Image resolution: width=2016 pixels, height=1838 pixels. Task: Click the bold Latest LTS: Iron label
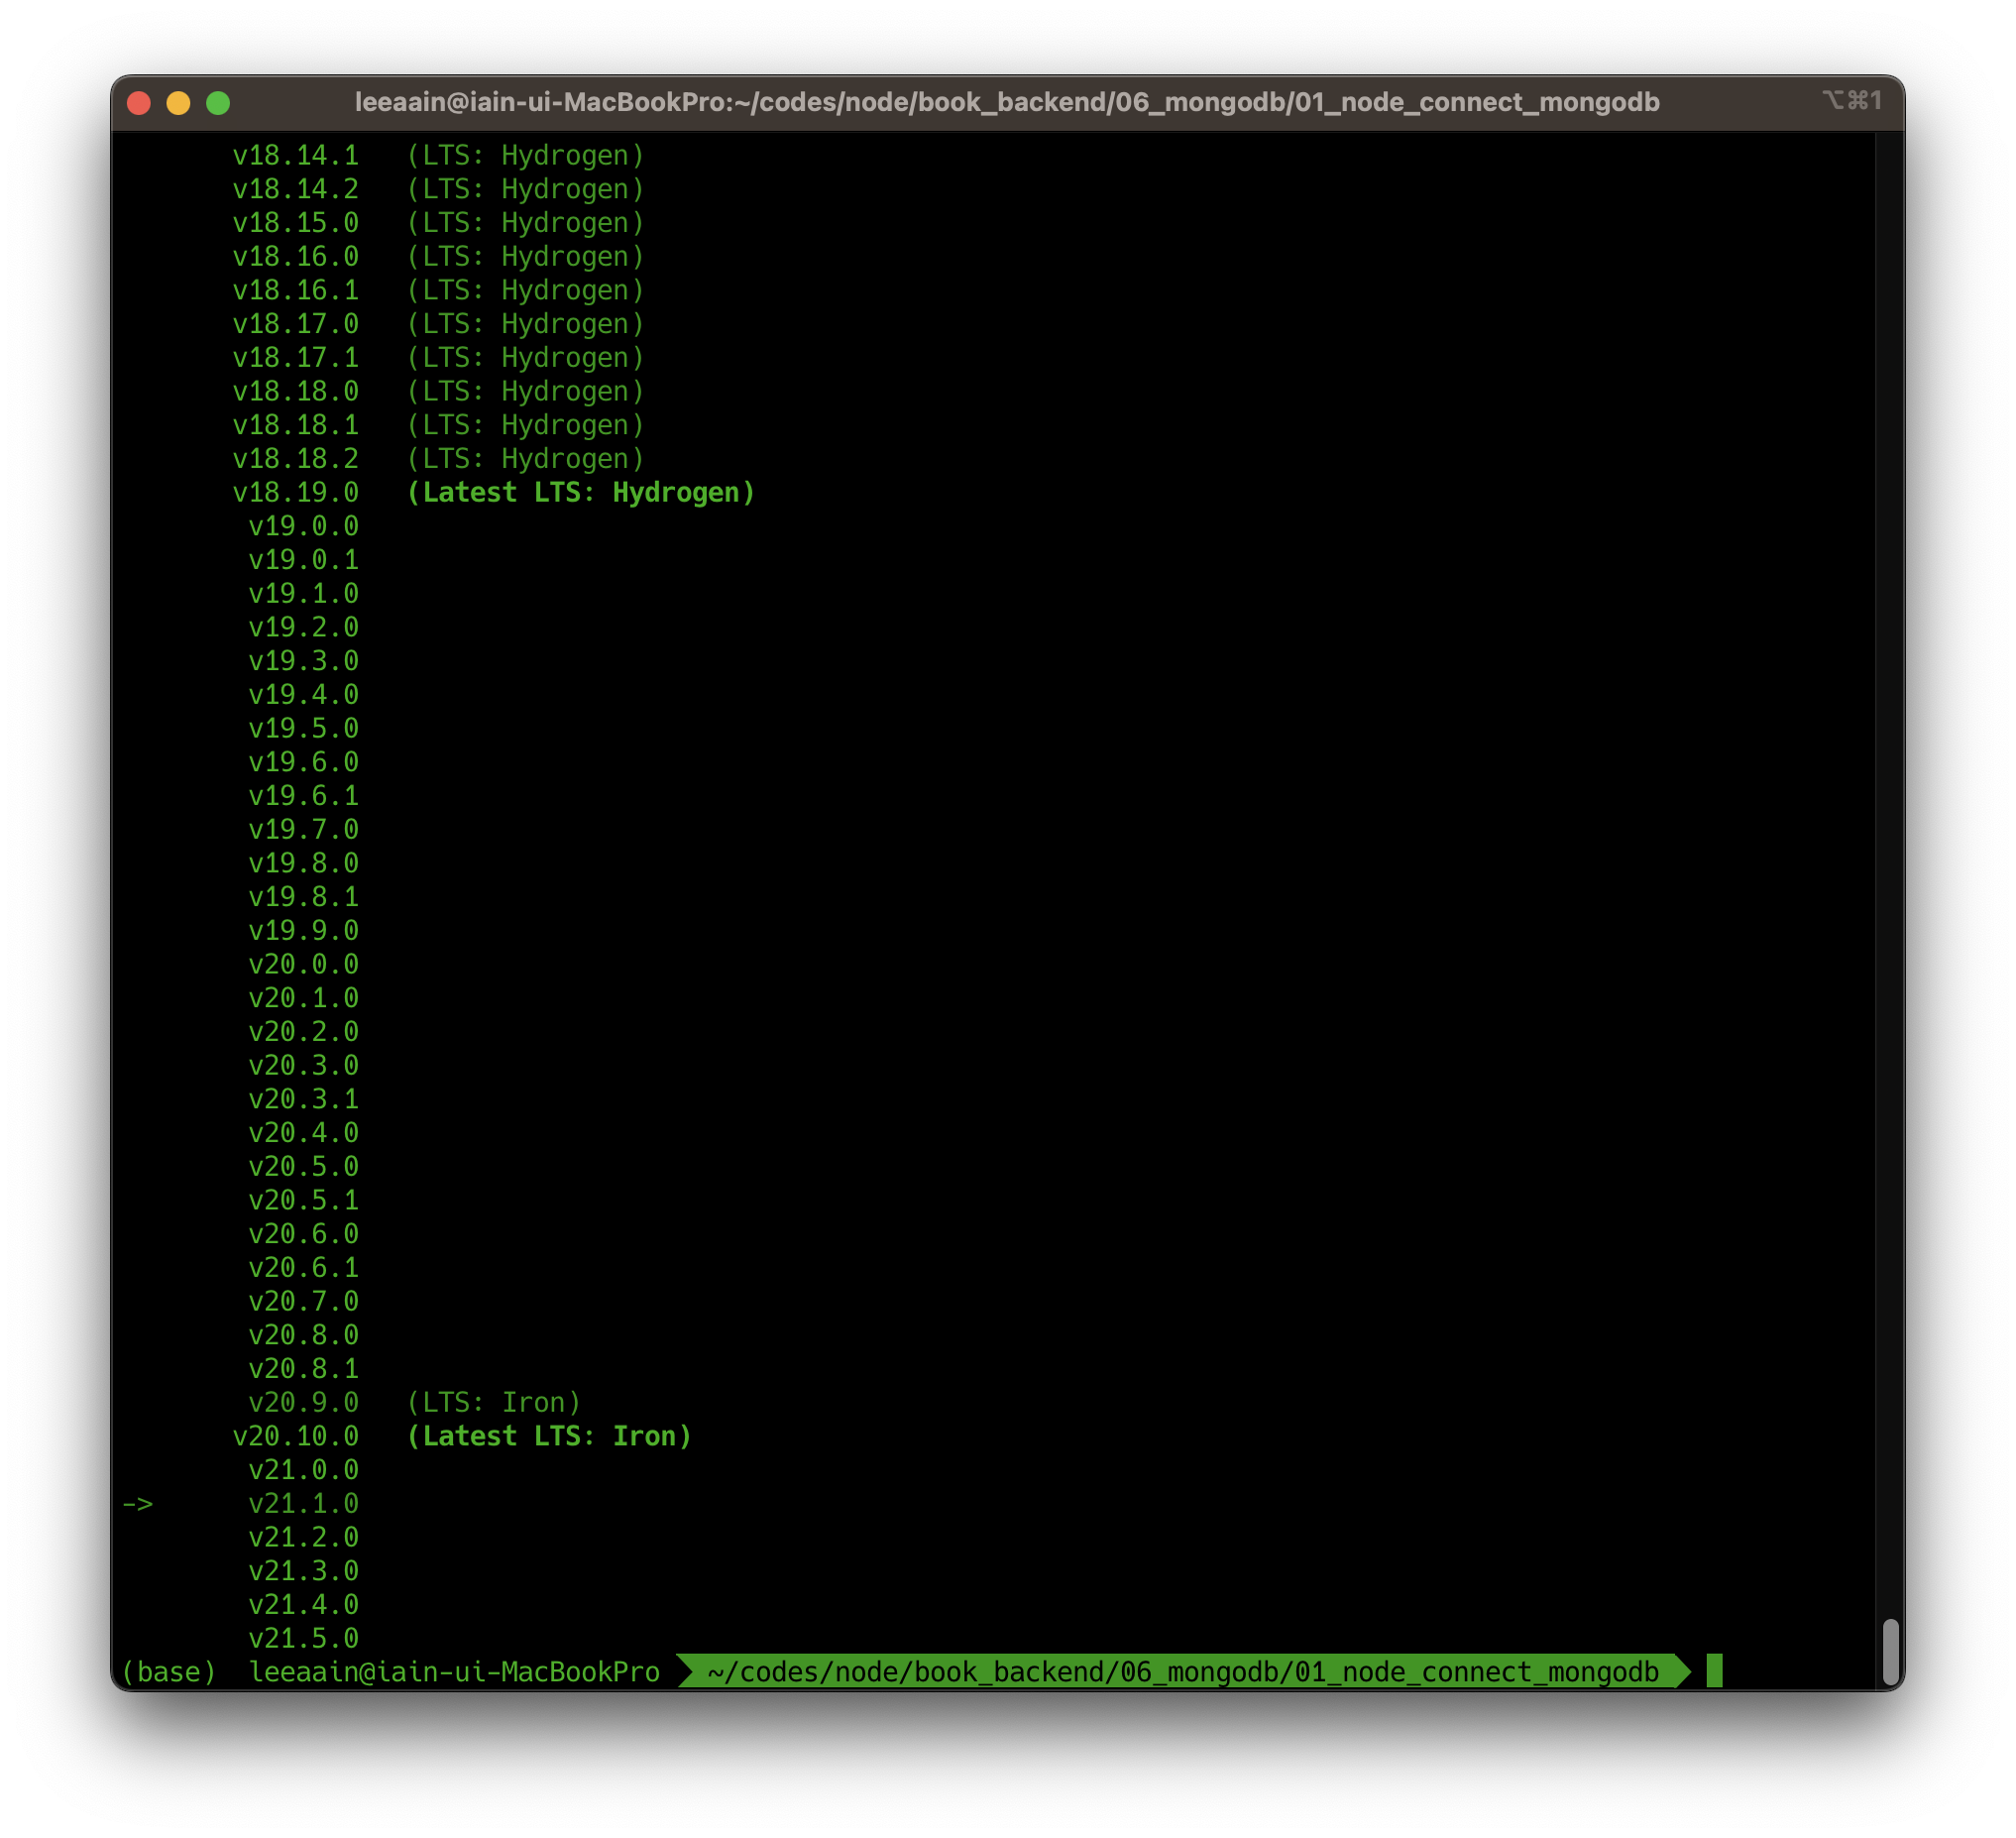pos(549,1437)
